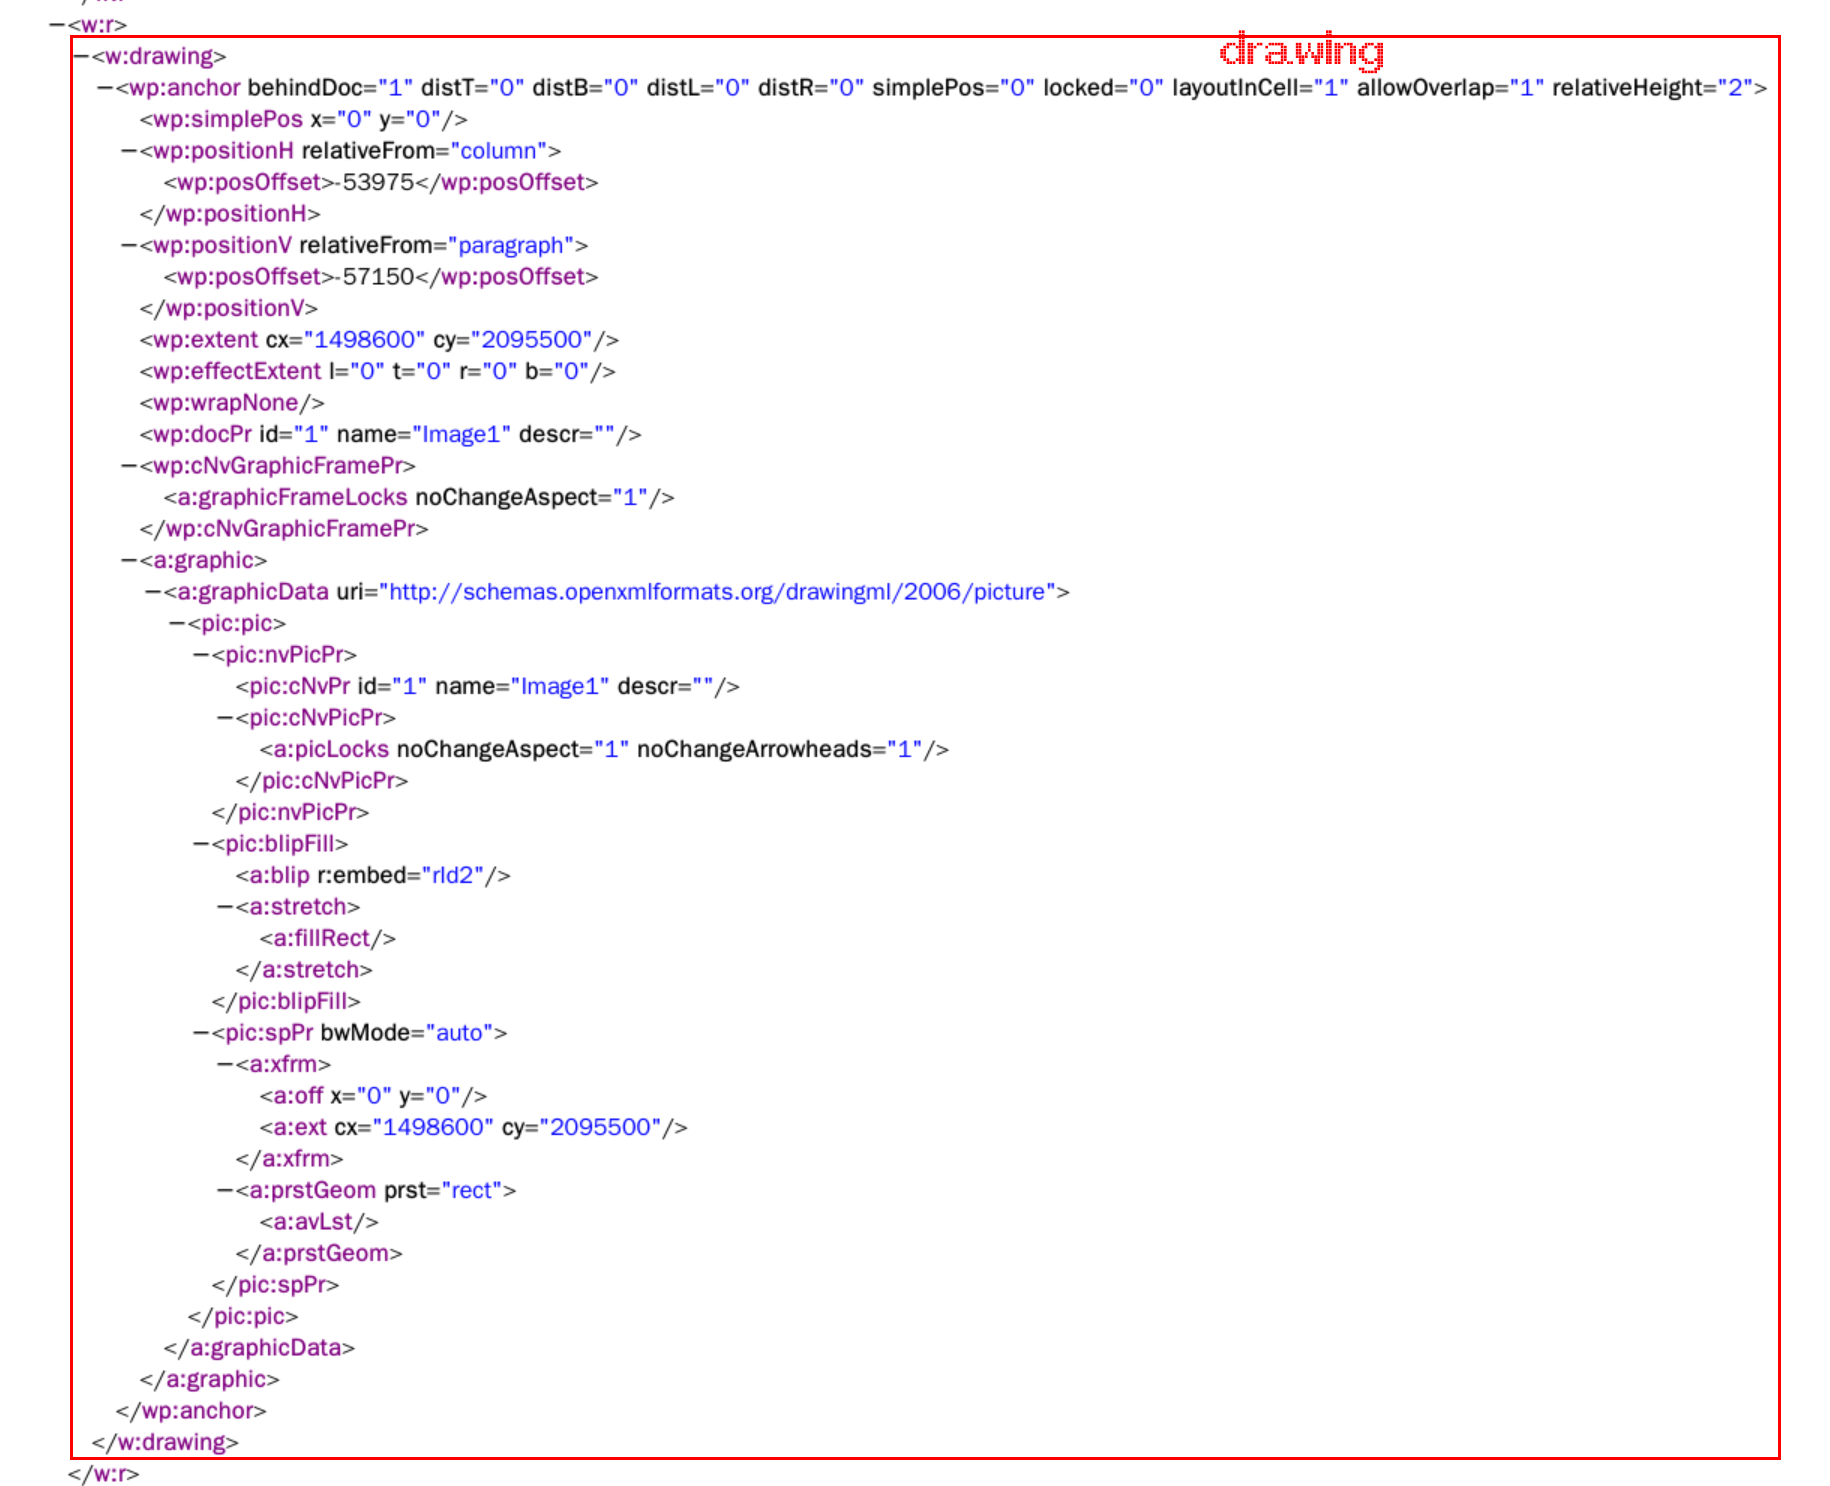Collapse the a:stretch node
Image resolution: width=1830 pixels, height=1486 pixels.
pyautogui.click(x=225, y=907)
